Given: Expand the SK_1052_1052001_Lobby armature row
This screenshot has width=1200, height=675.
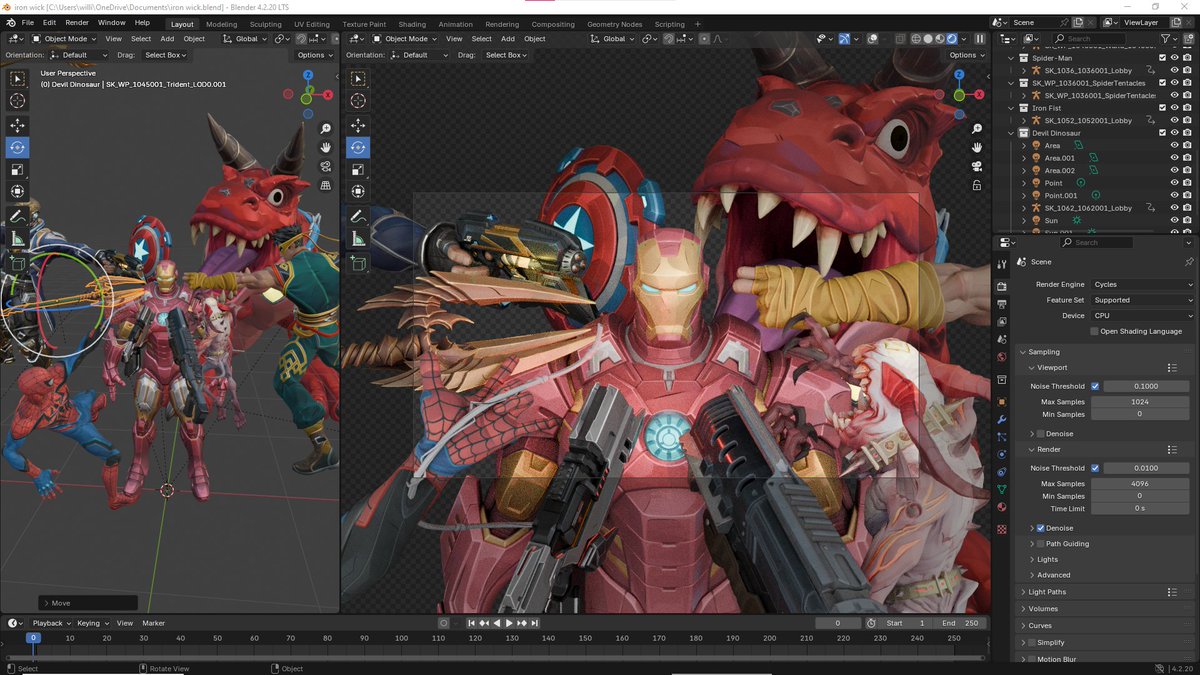Looking at the screenshot, I should (1023, 121).
